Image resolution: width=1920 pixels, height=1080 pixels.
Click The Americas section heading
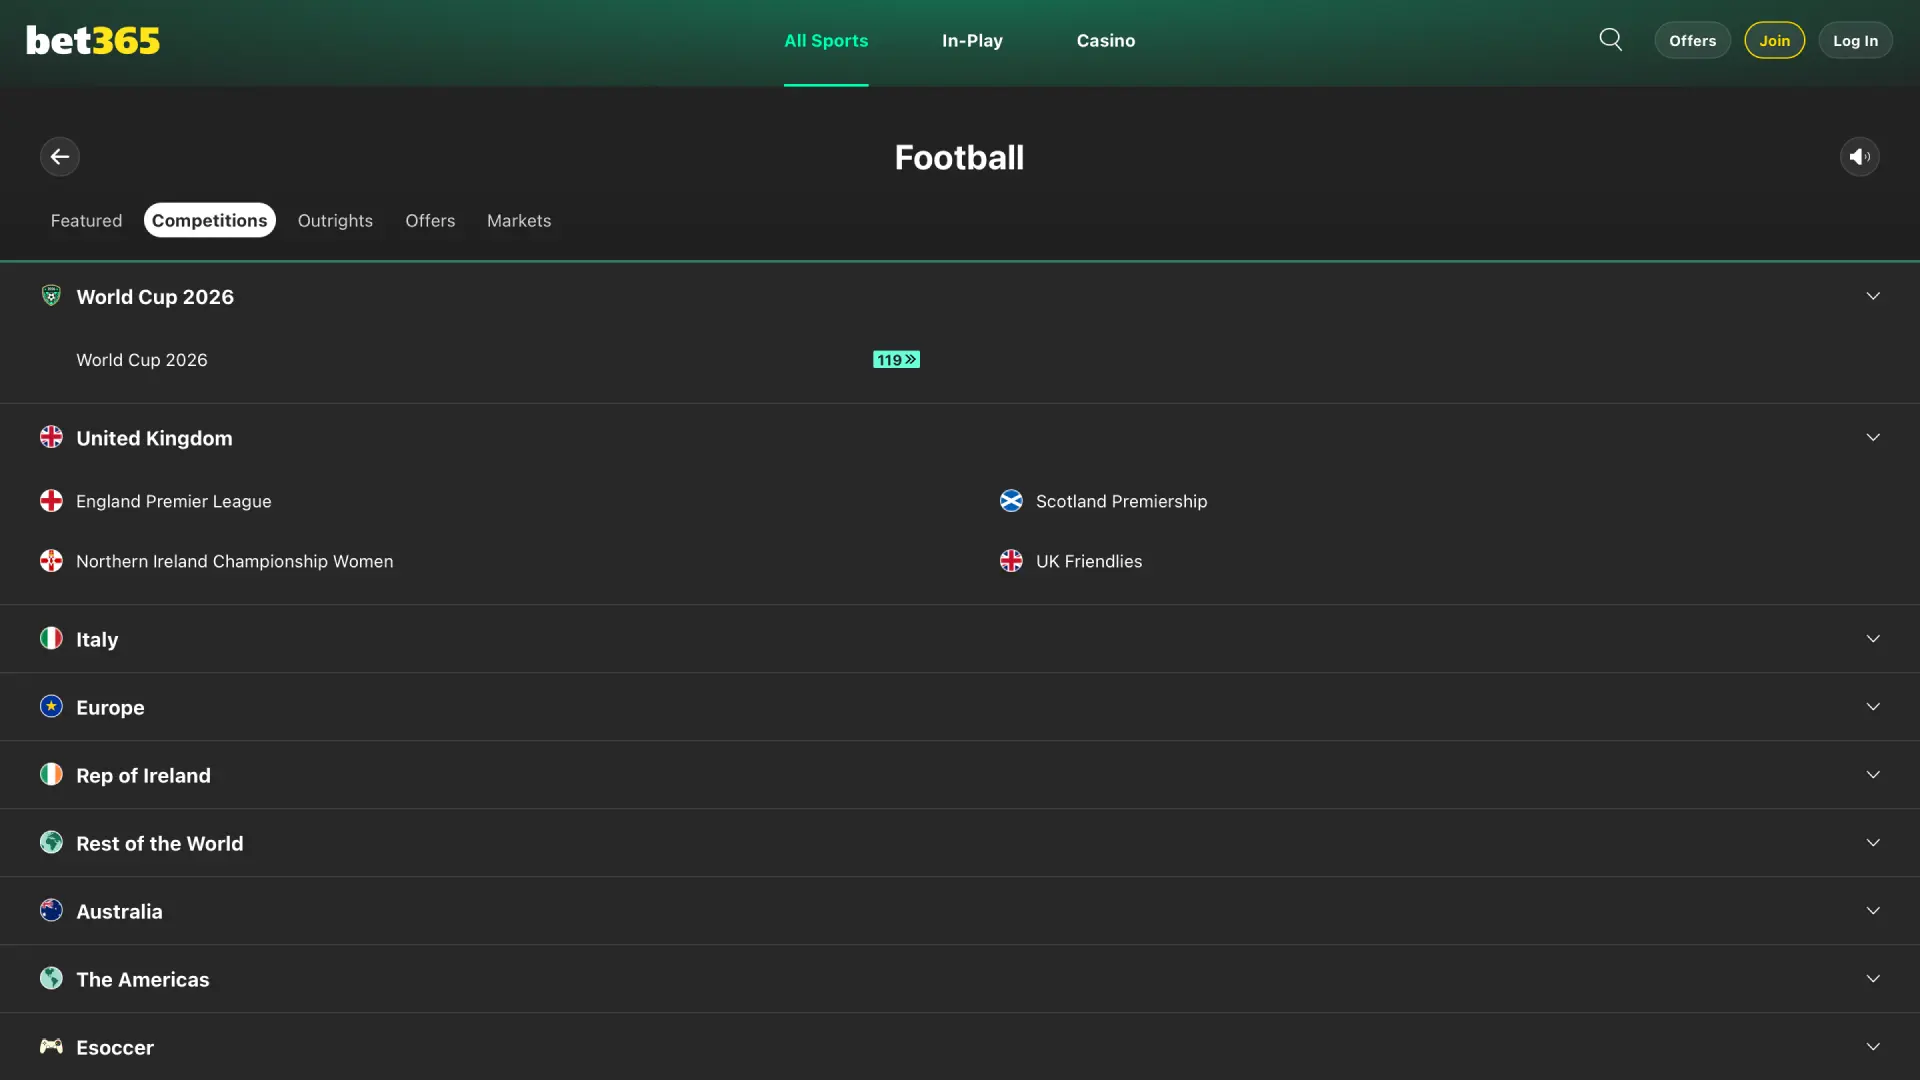point(143,979)
